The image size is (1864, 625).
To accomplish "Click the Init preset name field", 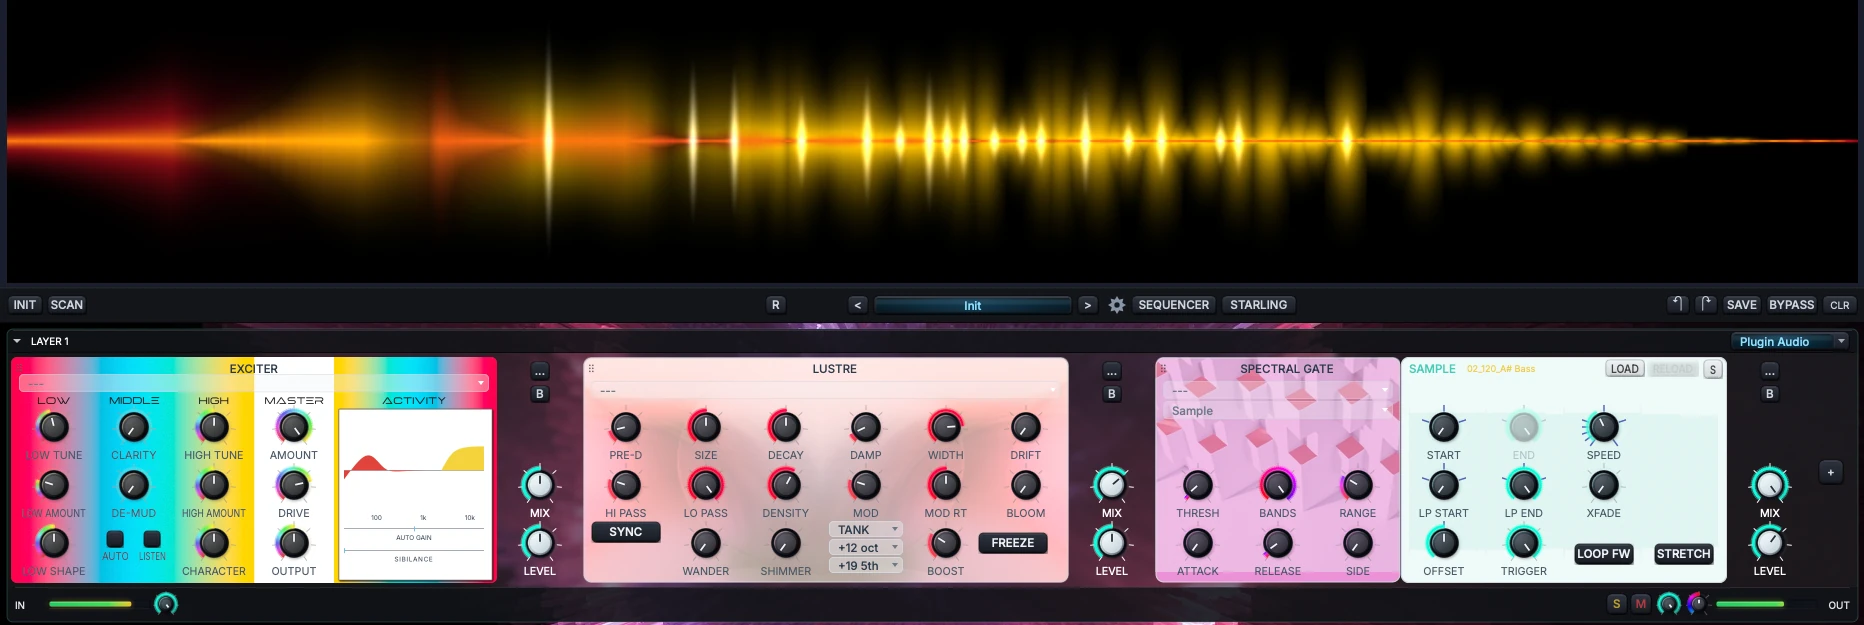I will point(972,305).
